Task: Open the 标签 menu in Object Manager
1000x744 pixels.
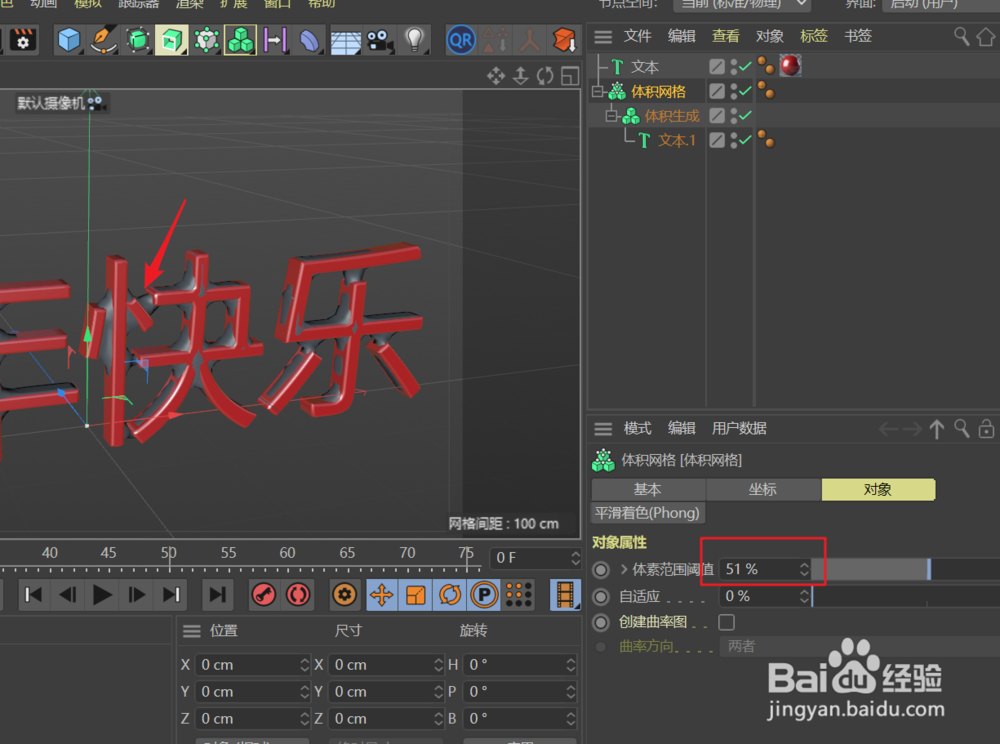Action: 813,36
